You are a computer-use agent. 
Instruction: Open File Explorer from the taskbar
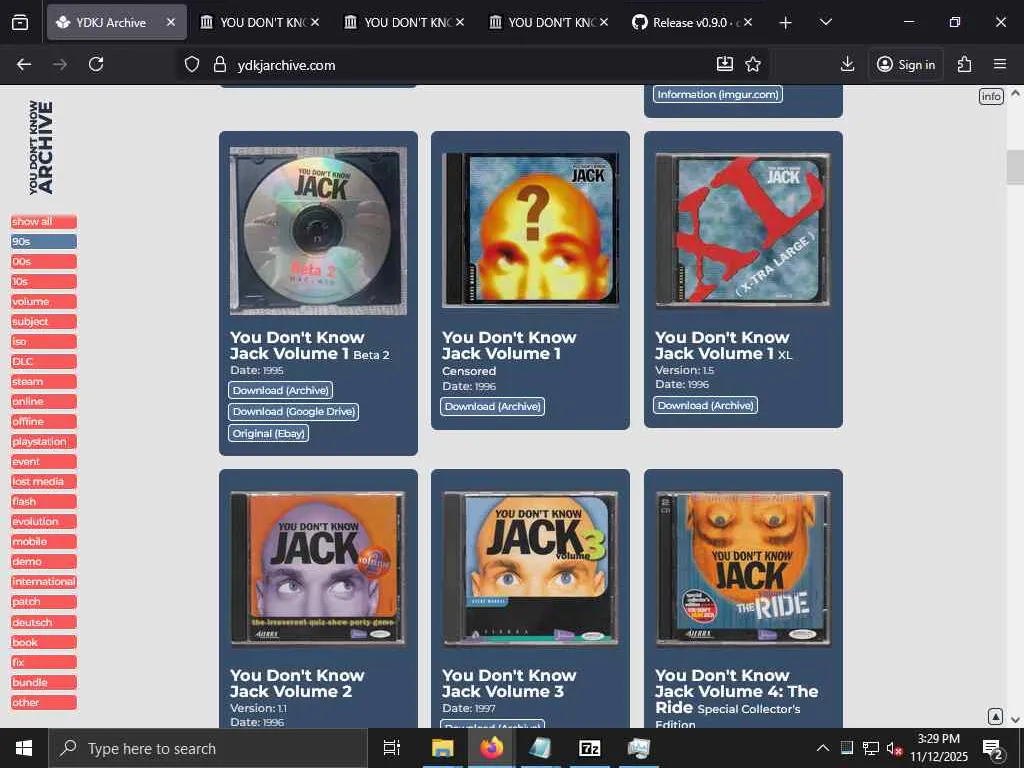(x=442, y=748)
